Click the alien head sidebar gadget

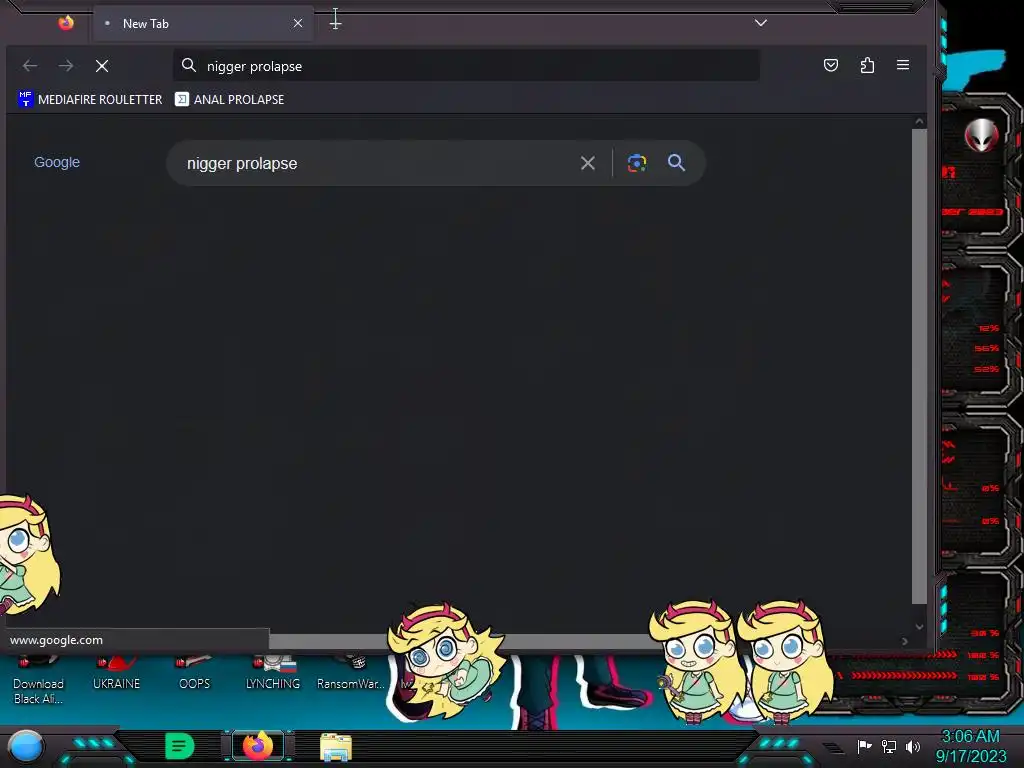pos(982,135)
